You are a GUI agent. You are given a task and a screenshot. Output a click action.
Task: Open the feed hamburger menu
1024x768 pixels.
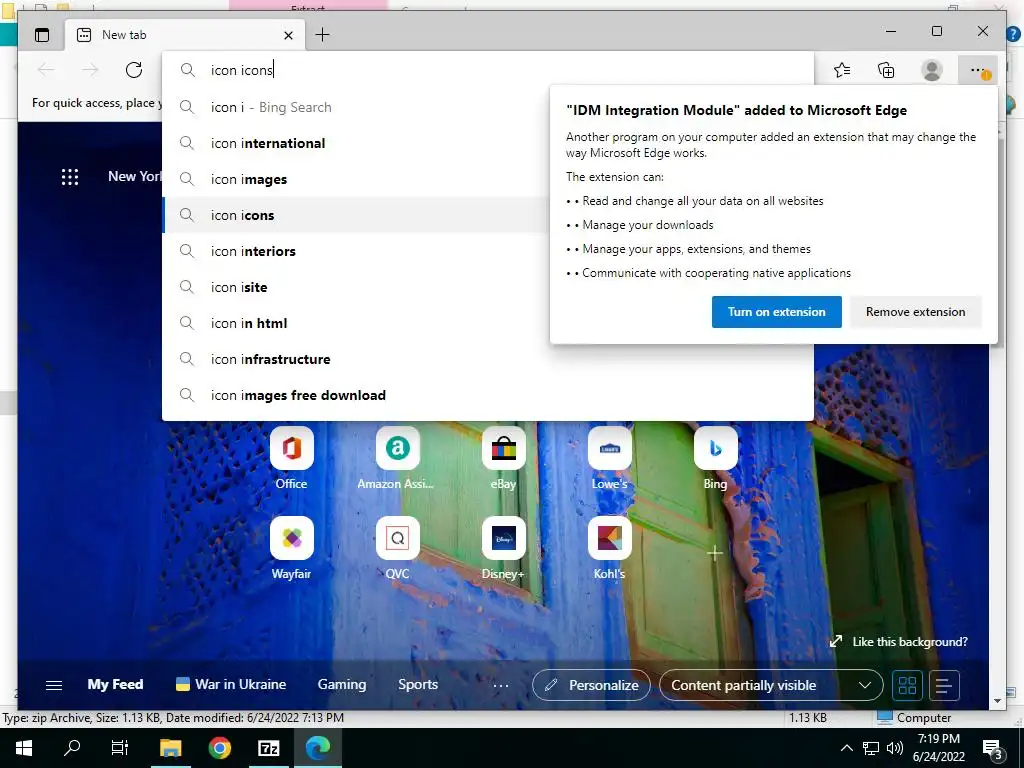[54, 684]
